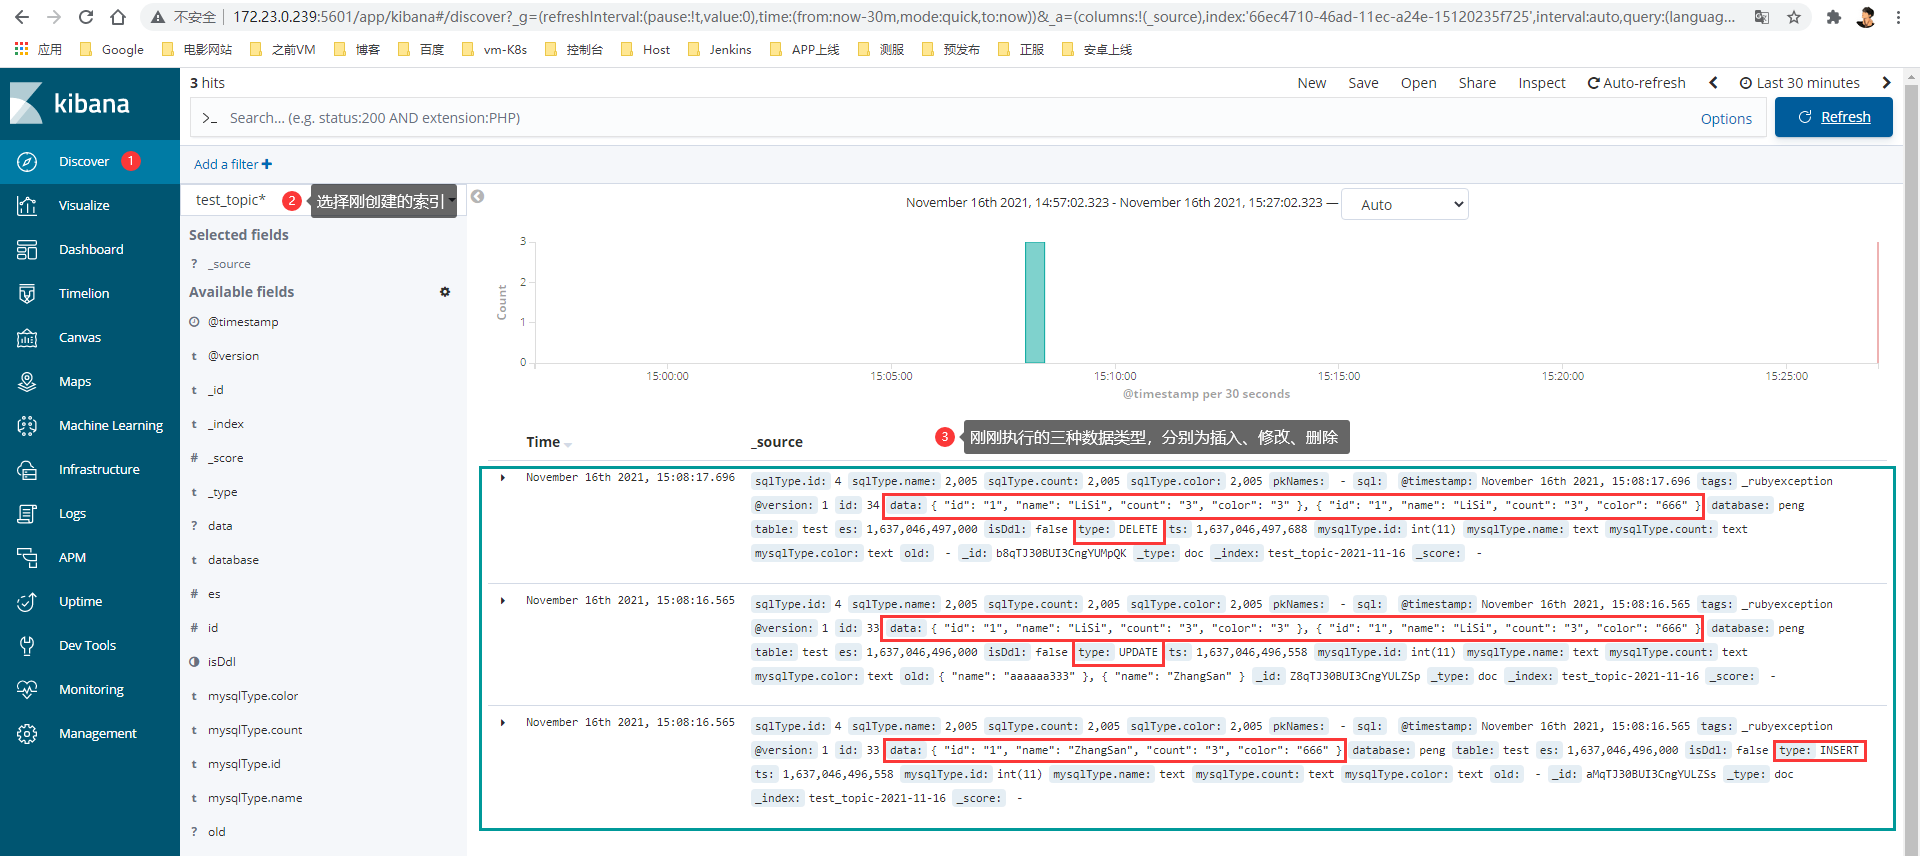This screenshot has width=1920, height=856.
Task: Open the Logs icon in sidebar
Action: [27, 514]
